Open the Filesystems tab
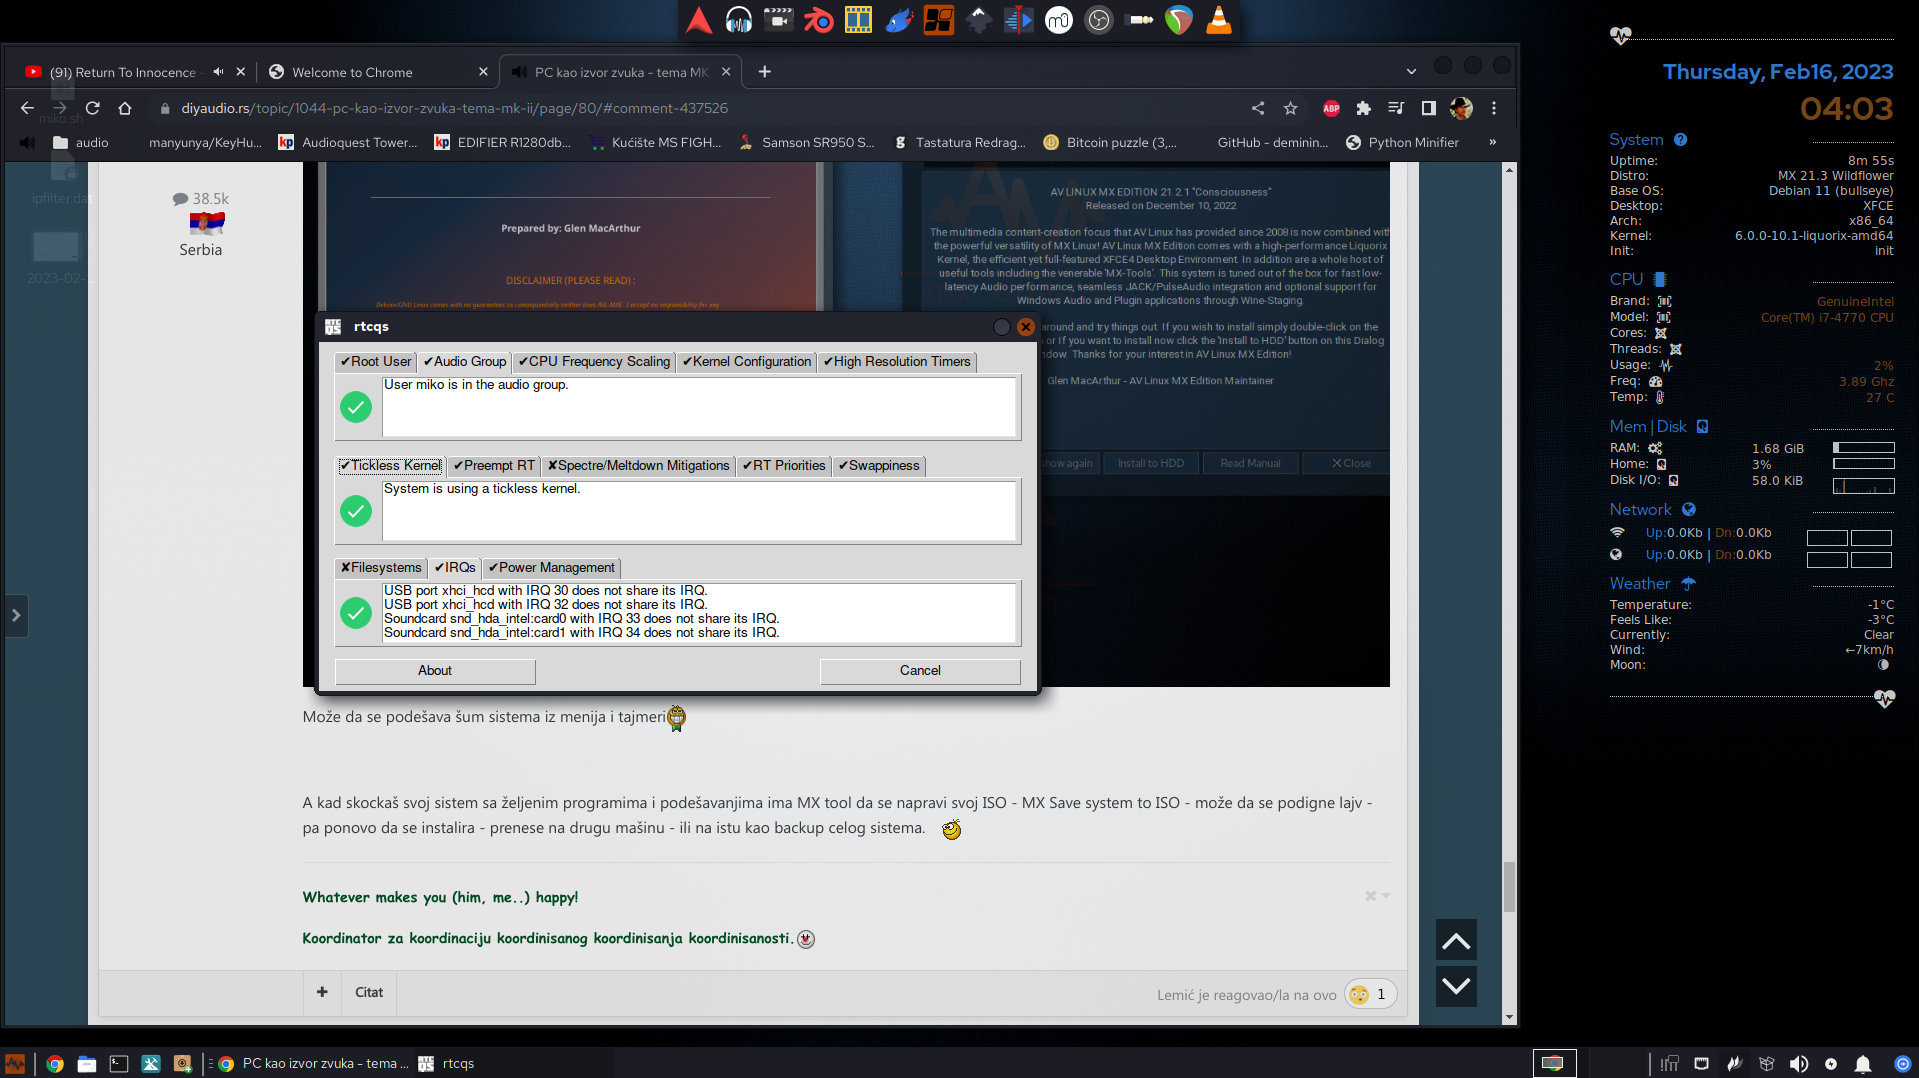1919x1078 pixels. pyautogui.click(x=381, y=568)
